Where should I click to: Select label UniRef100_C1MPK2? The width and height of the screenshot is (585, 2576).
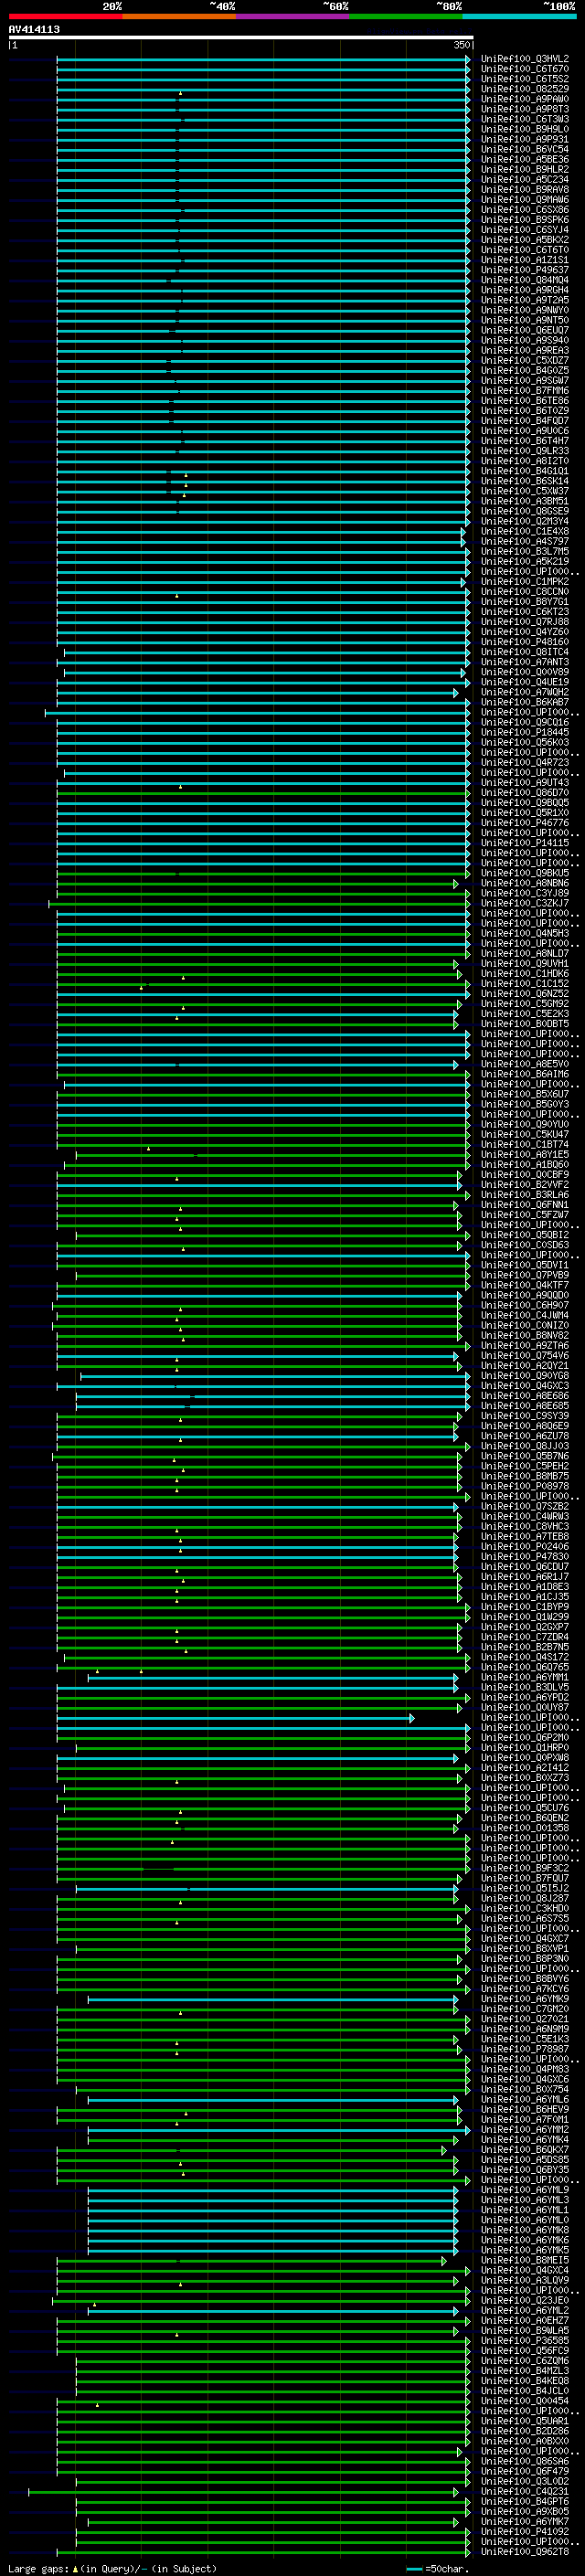(525, 581)
